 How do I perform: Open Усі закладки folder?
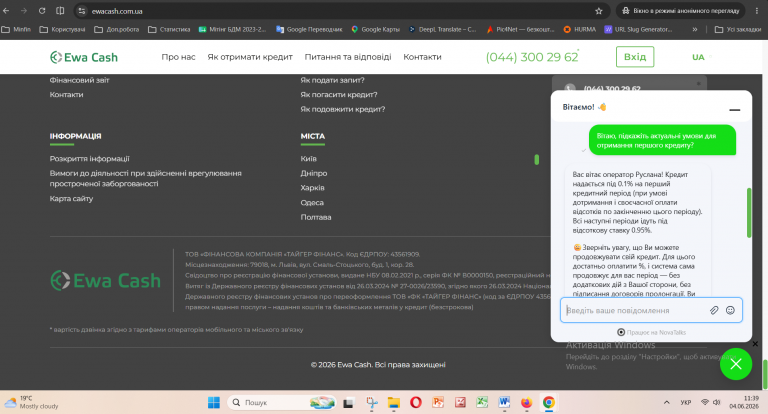pyautogui.click(x=738, y=29)
